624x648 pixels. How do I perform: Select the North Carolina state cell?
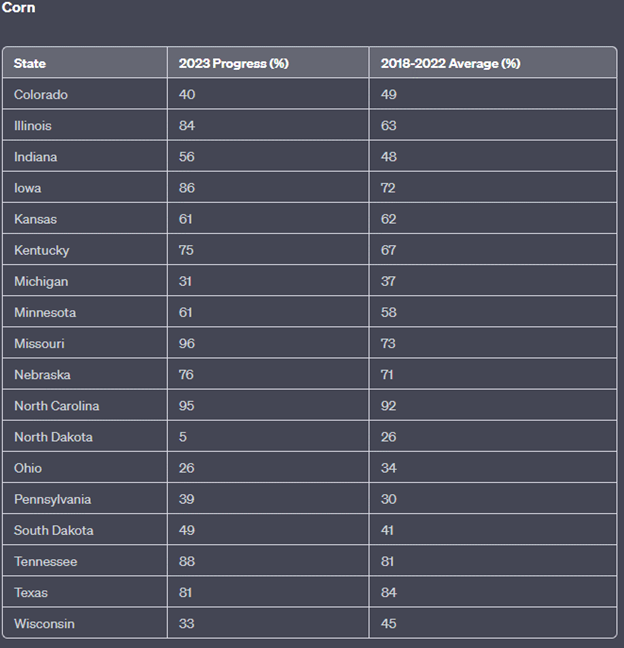(x=57, y=406)
